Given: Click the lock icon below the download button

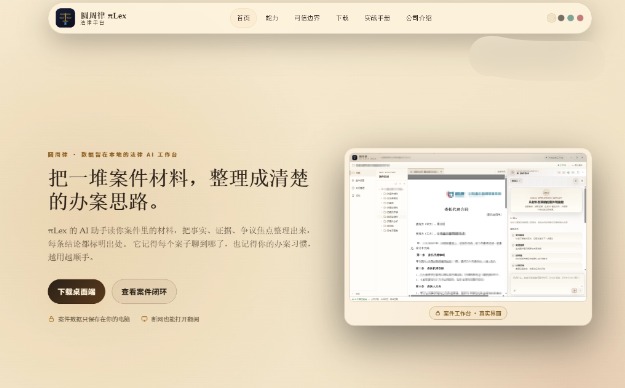Looking at the screenshot, I should [51, 319].
